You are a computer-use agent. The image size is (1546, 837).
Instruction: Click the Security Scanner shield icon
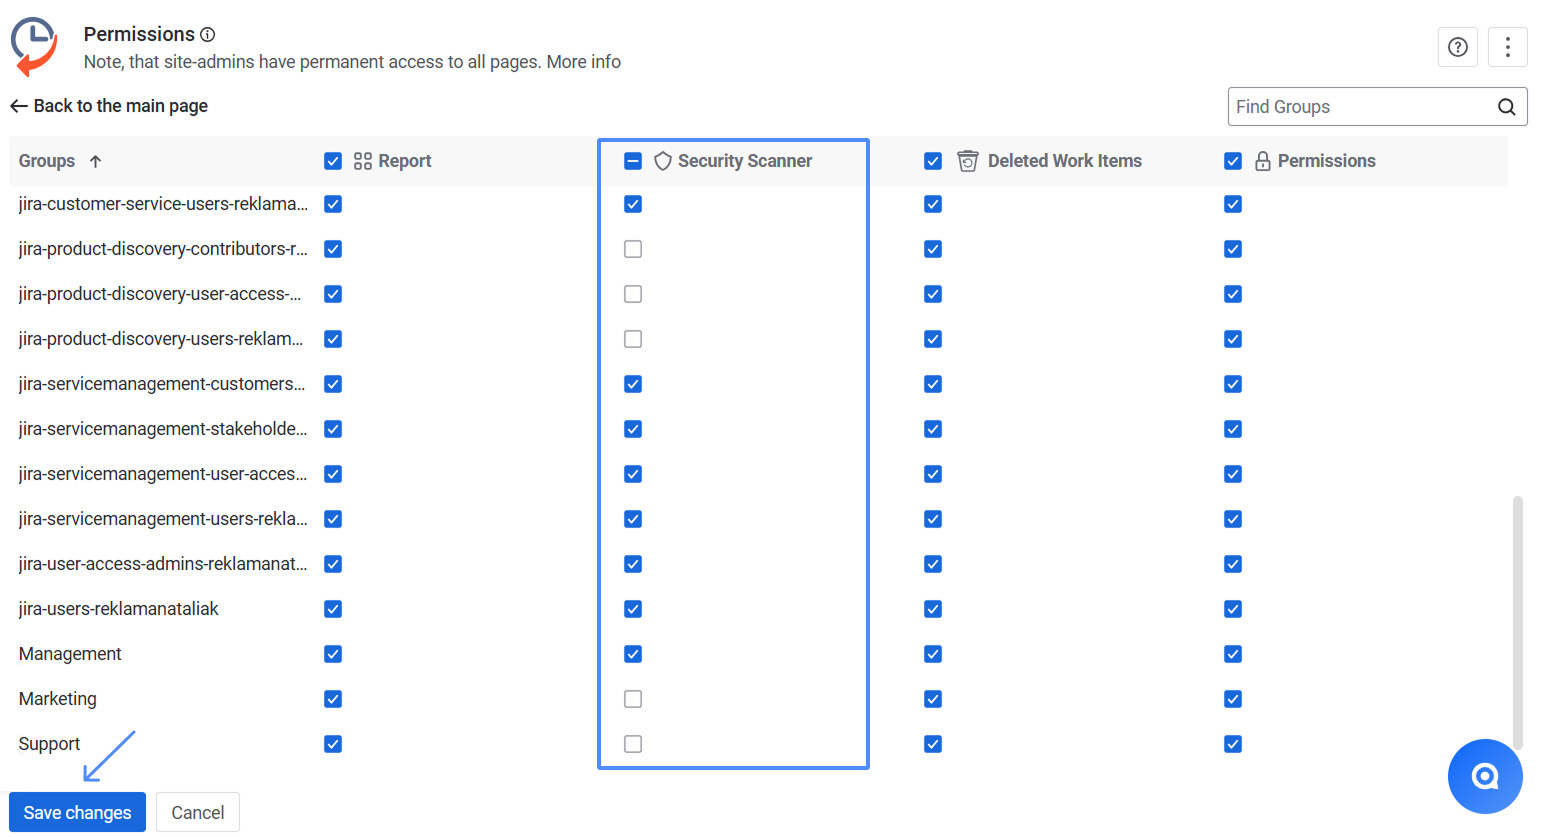coord(662,161)
